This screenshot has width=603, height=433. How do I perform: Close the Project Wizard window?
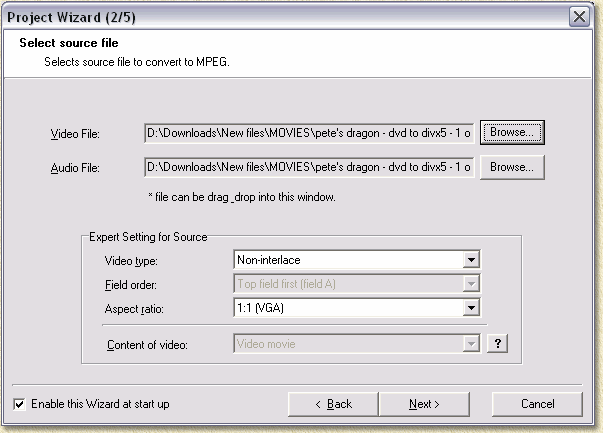579,17
